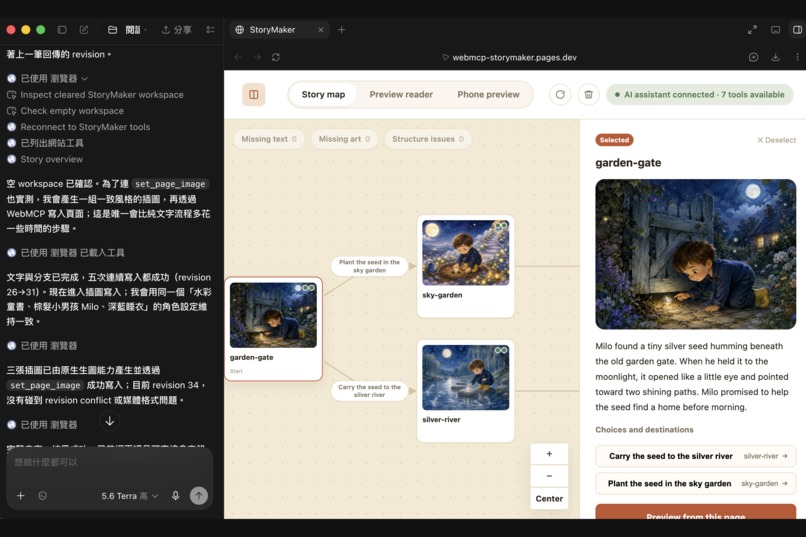
Task: Click the Selected badge in details panel
Action: (x=614, y=140)
